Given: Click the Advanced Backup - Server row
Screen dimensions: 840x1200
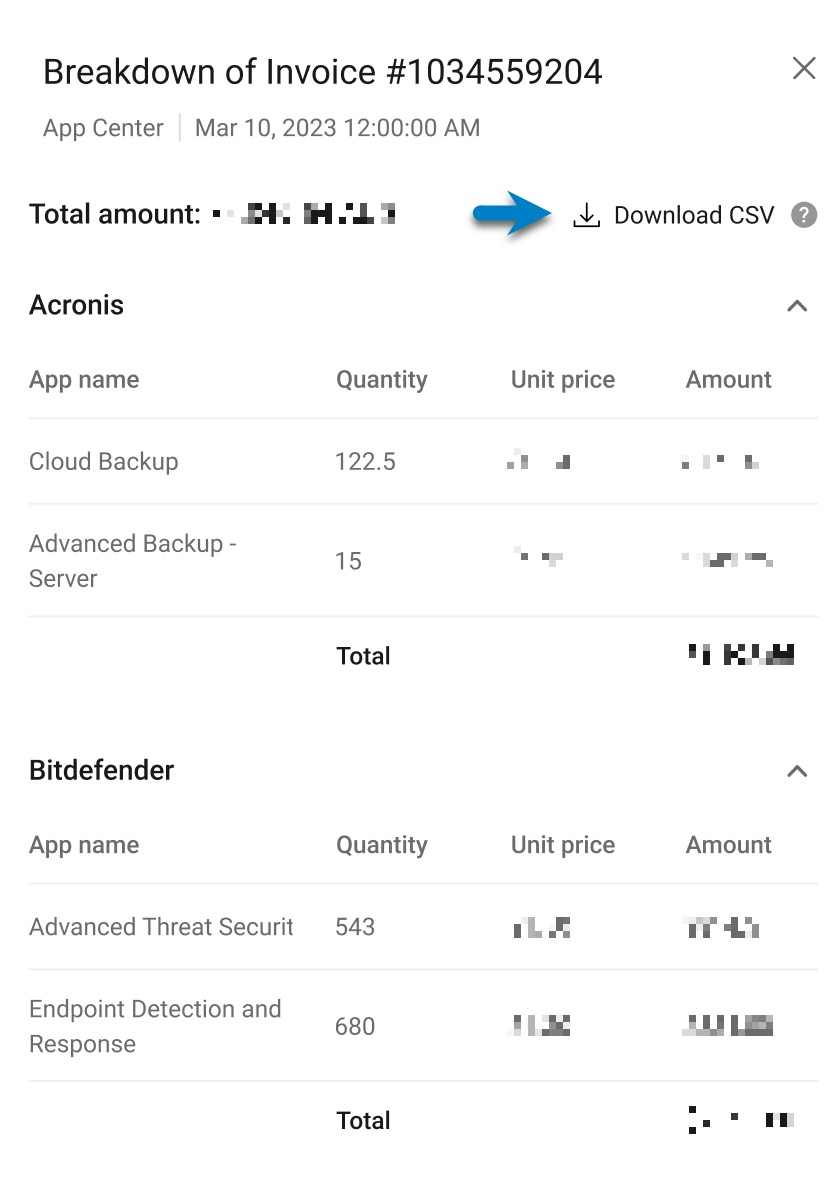Looking at the screenshot, I should 423,561.
